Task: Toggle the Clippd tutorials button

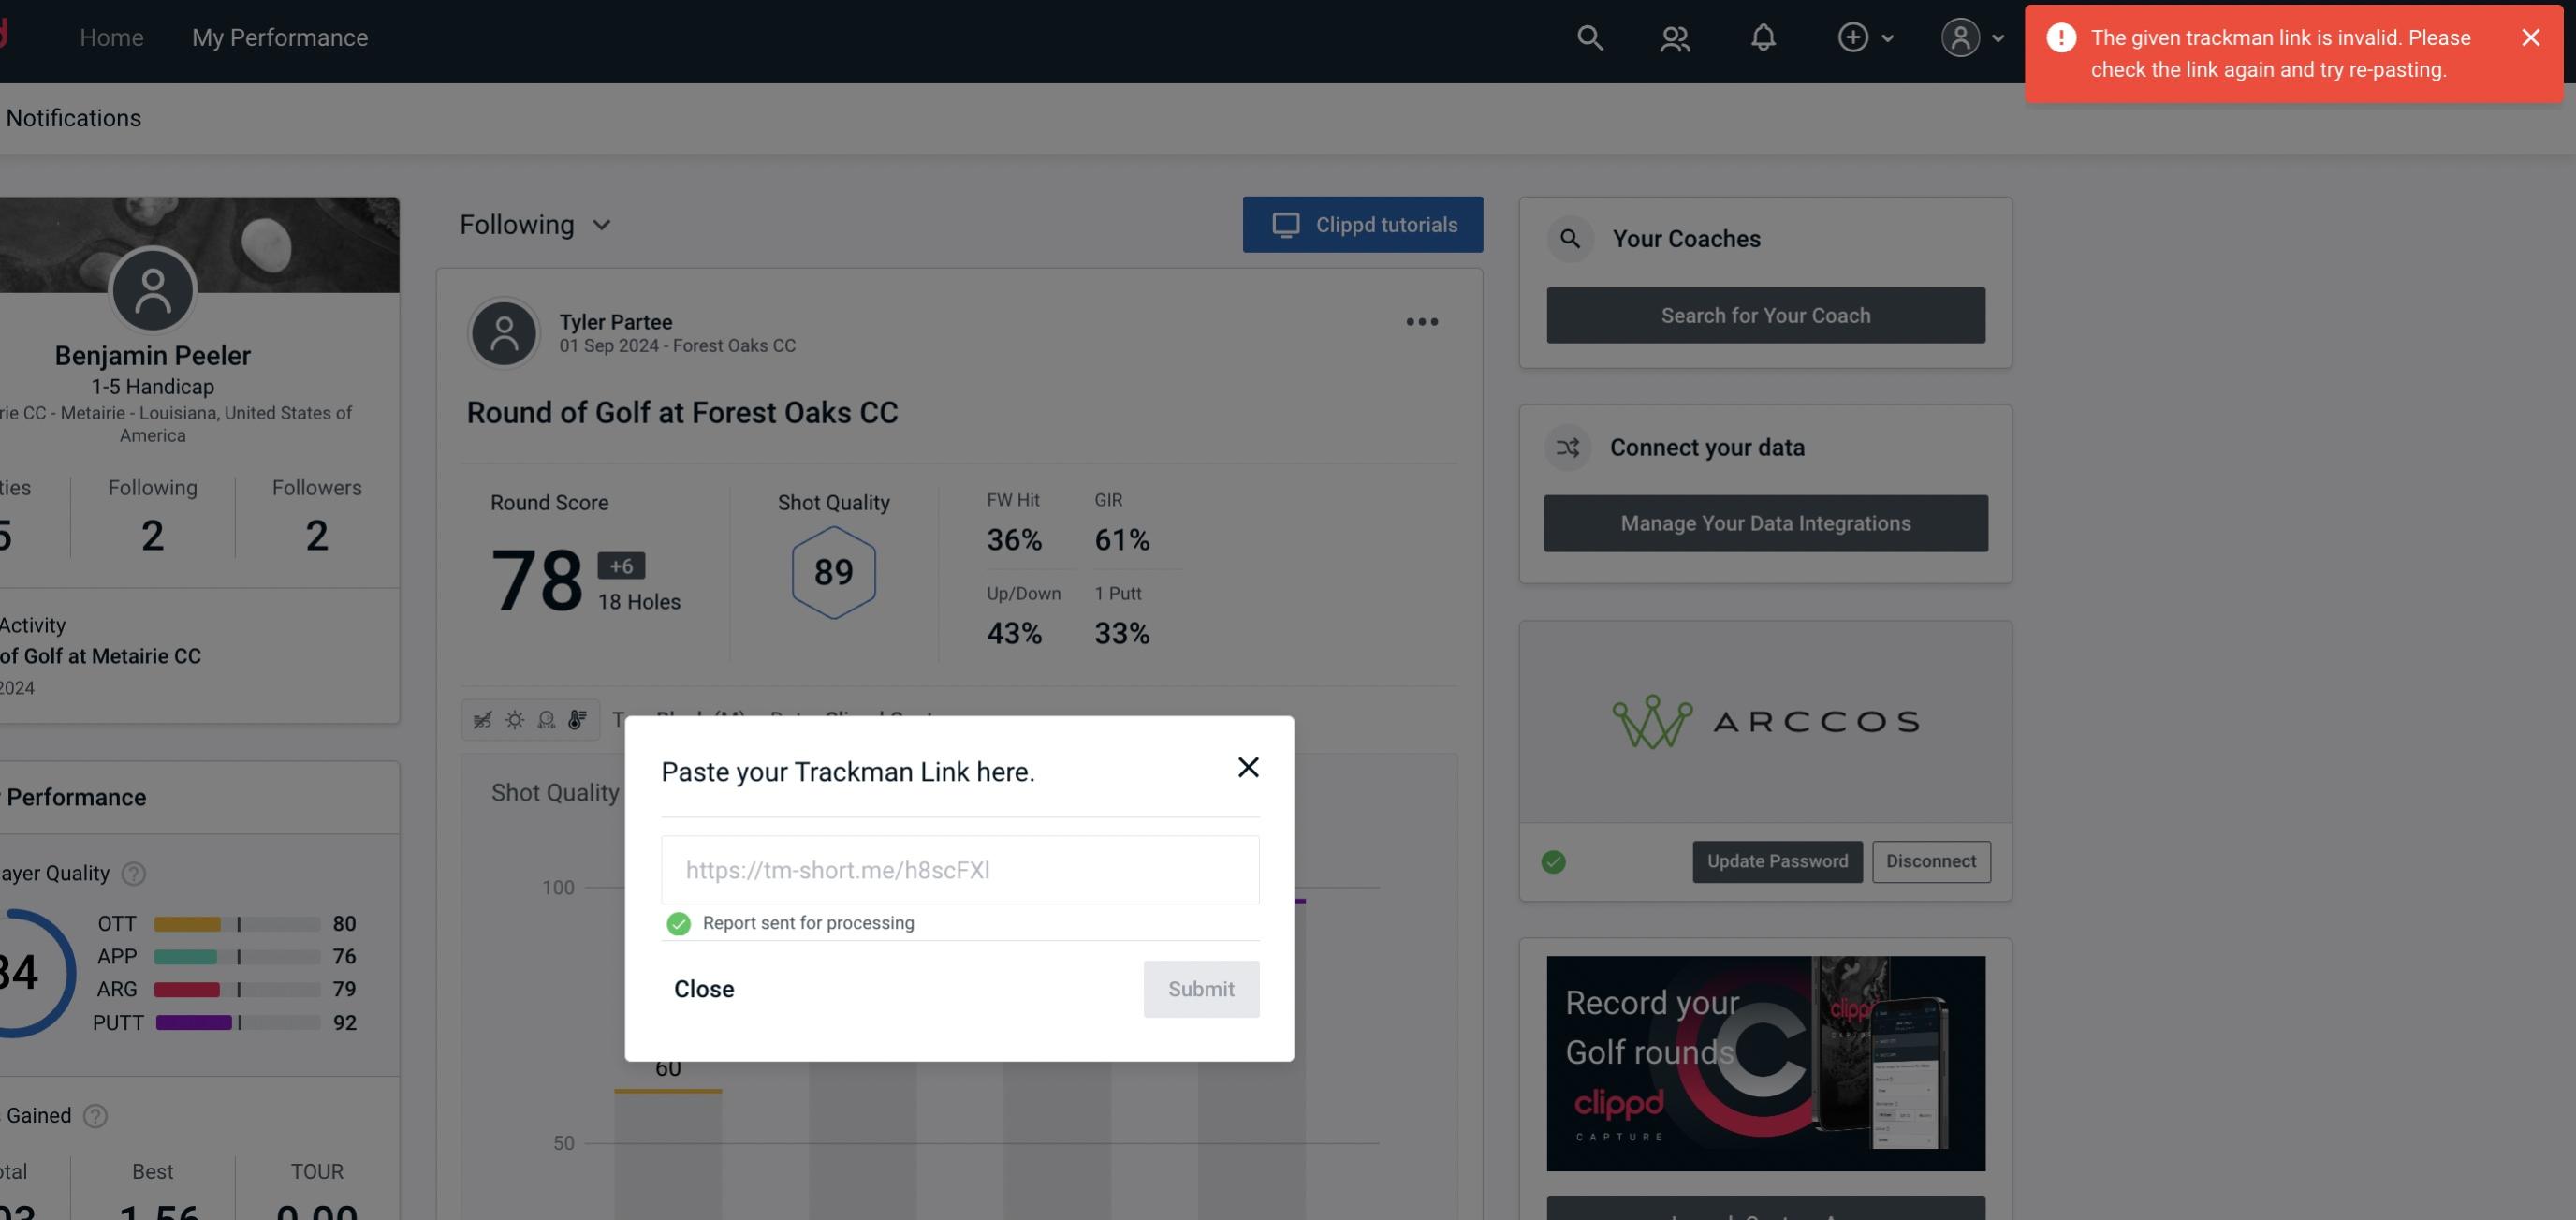Action: click(x=1364, y=224)
